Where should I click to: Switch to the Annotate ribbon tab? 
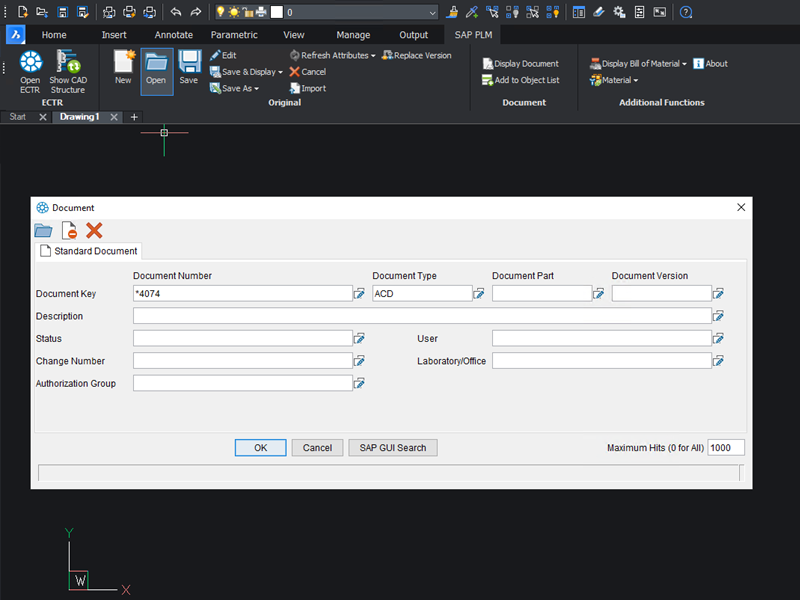coord(173,35)
